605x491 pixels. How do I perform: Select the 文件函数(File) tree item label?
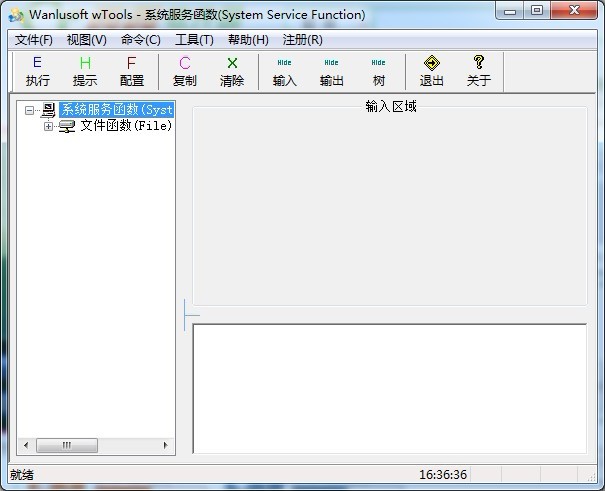(126, 126)
